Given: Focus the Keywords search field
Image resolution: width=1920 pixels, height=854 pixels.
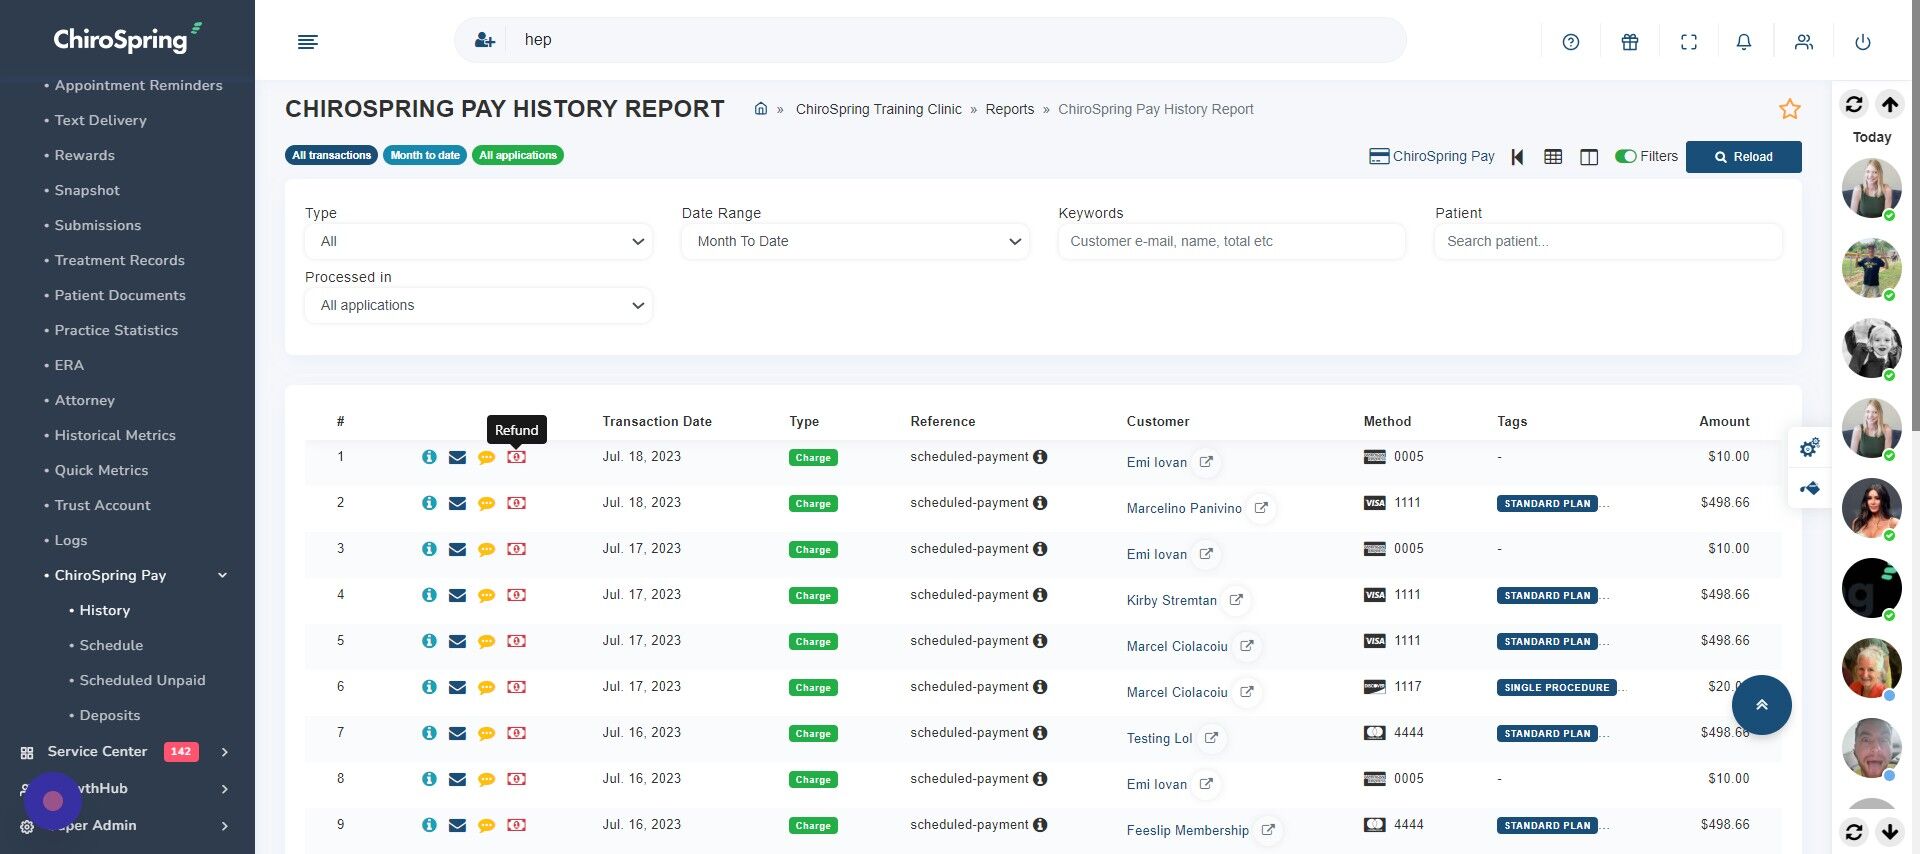Looking at the screenshot, I should click(1232, 242).
